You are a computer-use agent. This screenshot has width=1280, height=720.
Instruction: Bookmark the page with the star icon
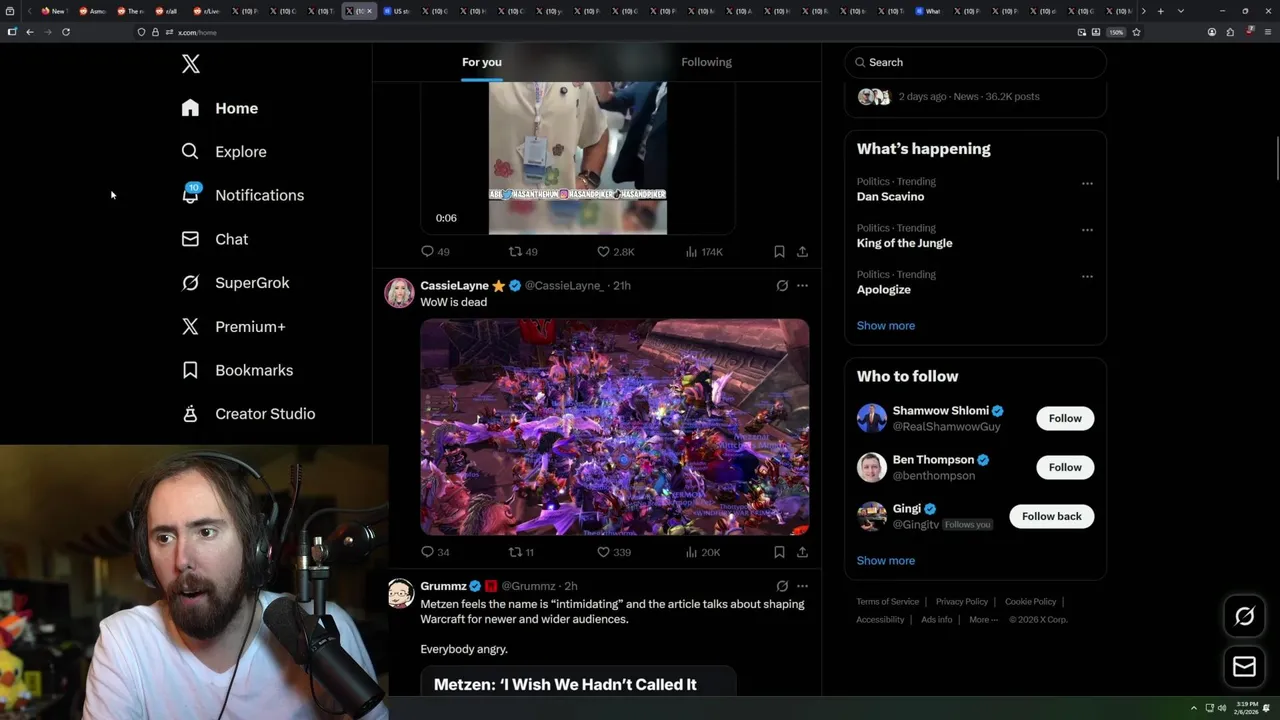(x=1136, y=32)
